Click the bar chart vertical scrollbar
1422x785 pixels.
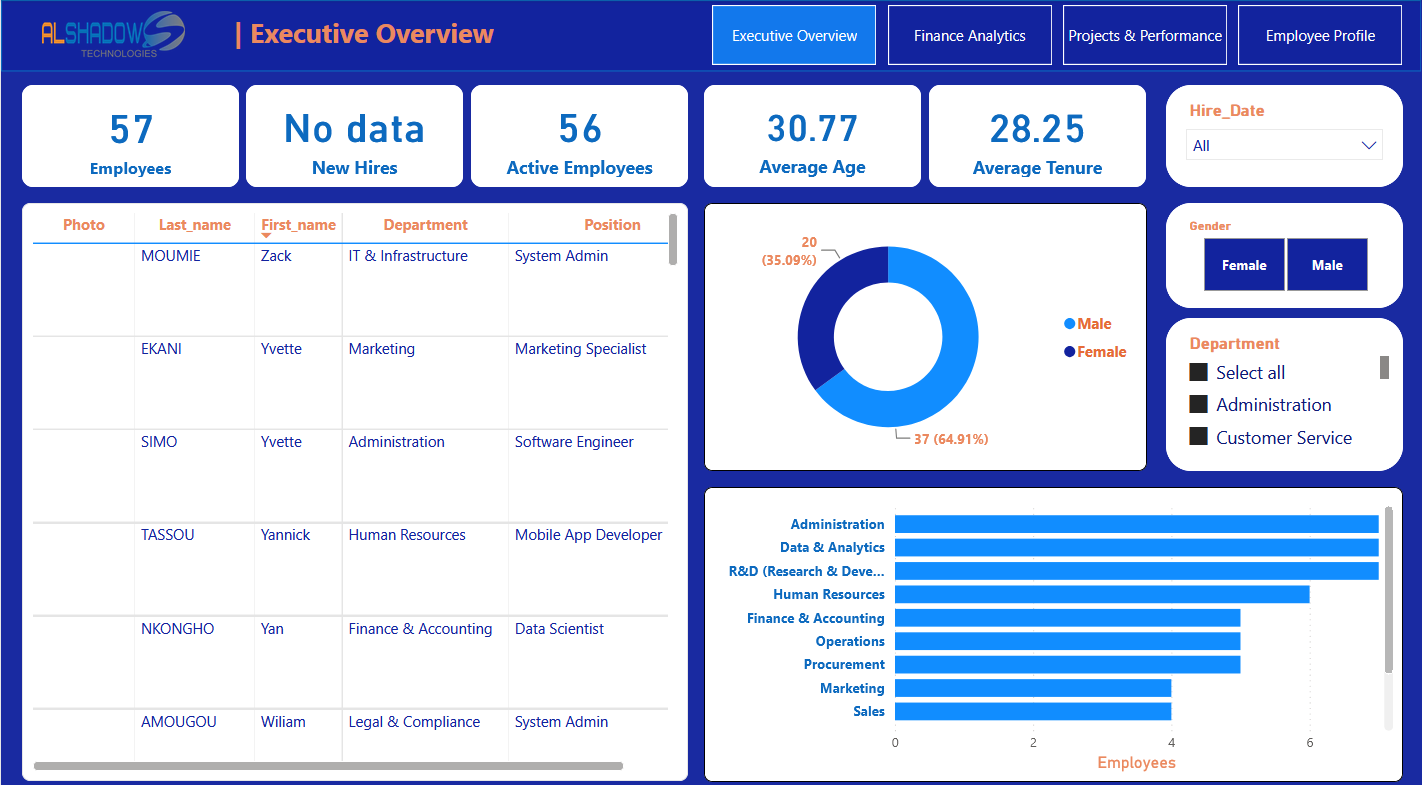[1388, 590]
